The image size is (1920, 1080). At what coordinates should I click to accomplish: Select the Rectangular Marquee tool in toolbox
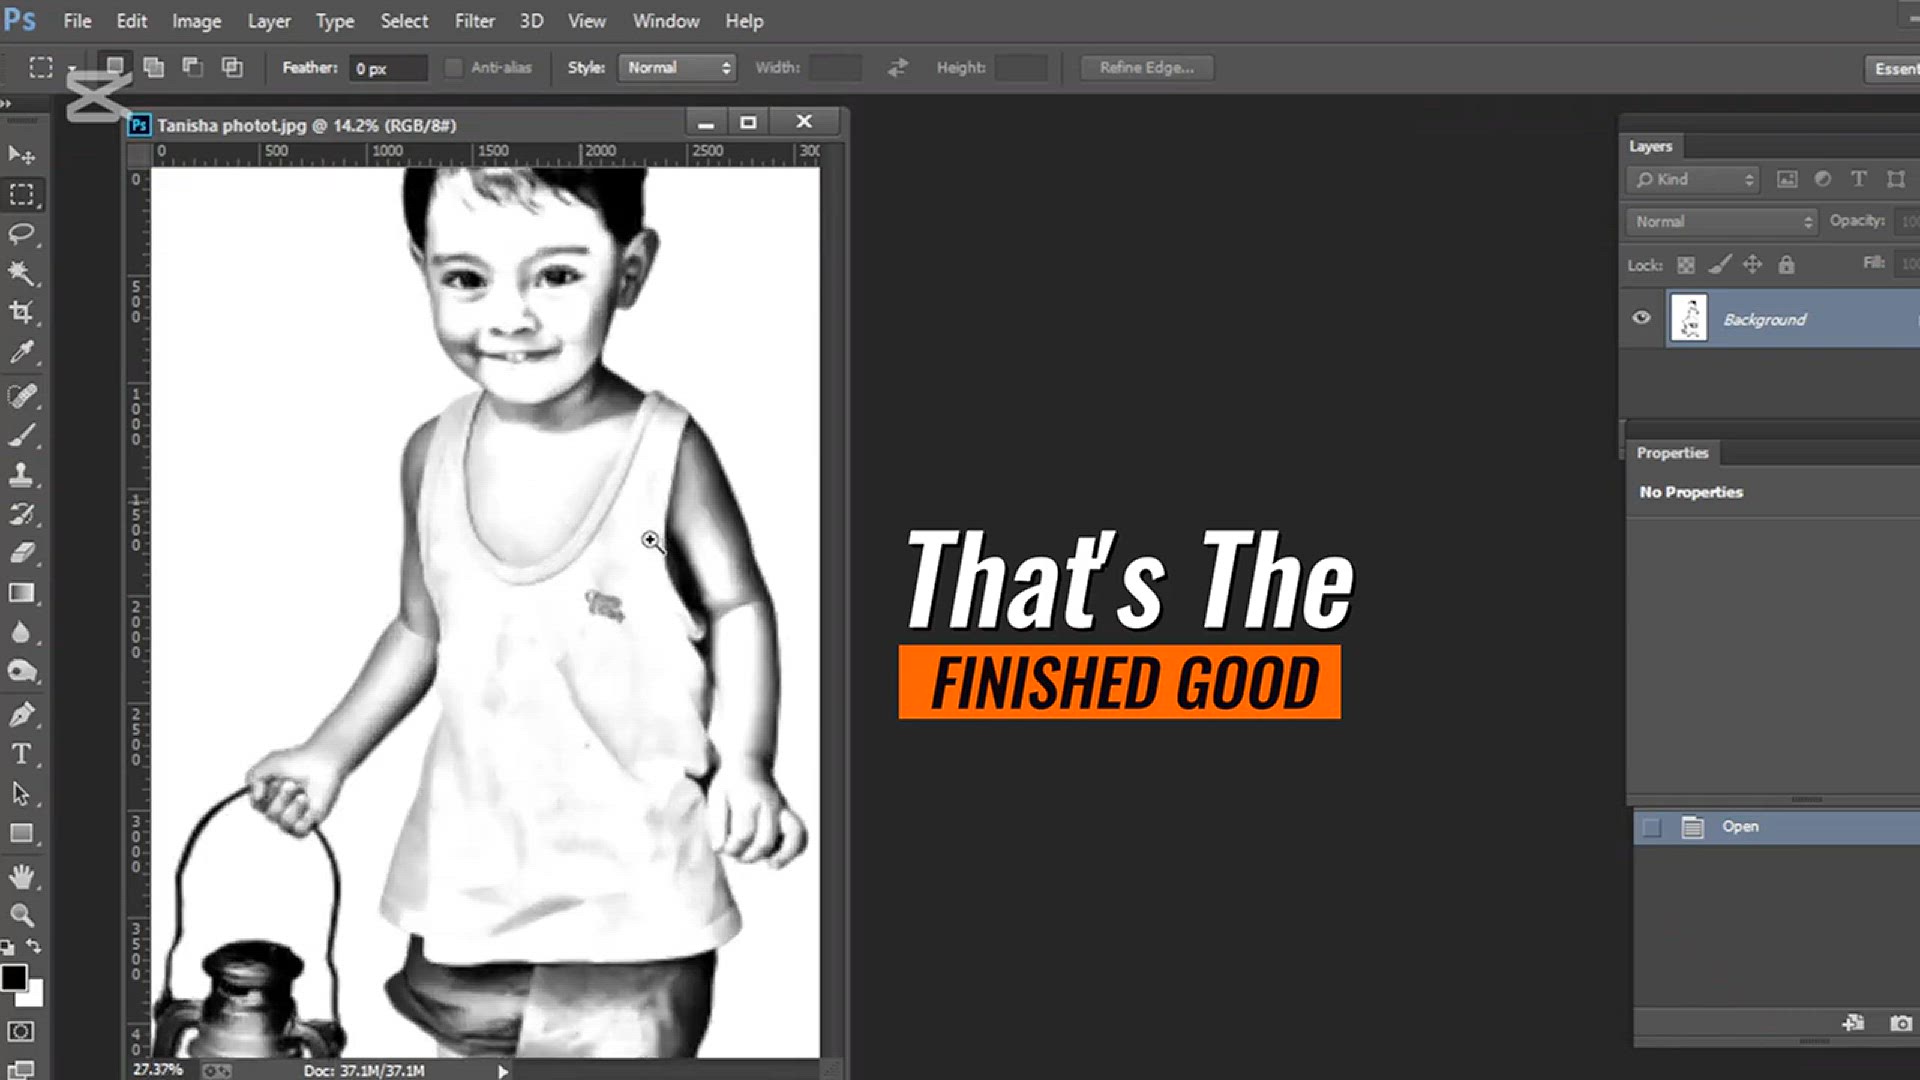pos(21,194)
